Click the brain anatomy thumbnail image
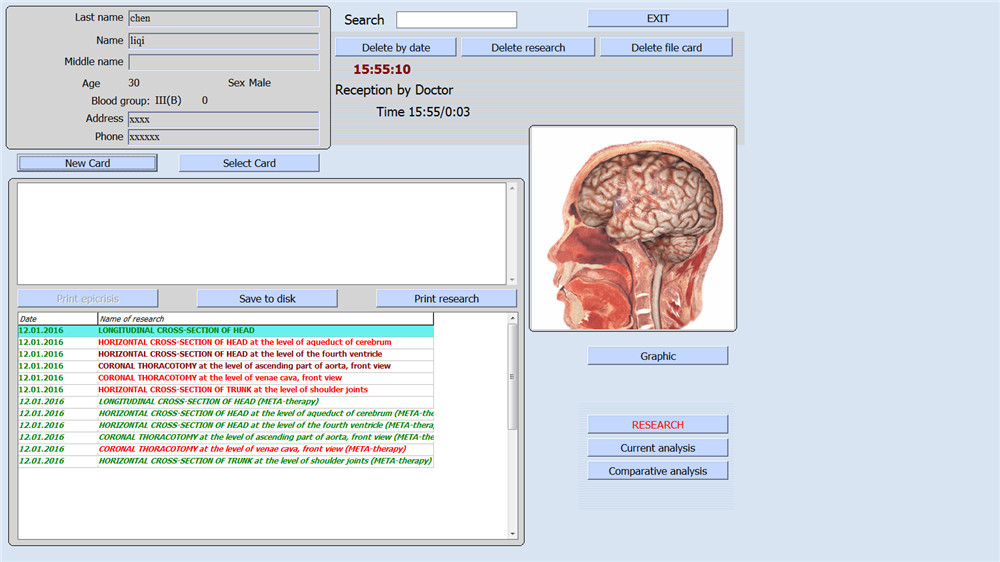The height and width of the screenshot is (562, 1000). pos(633,228)
